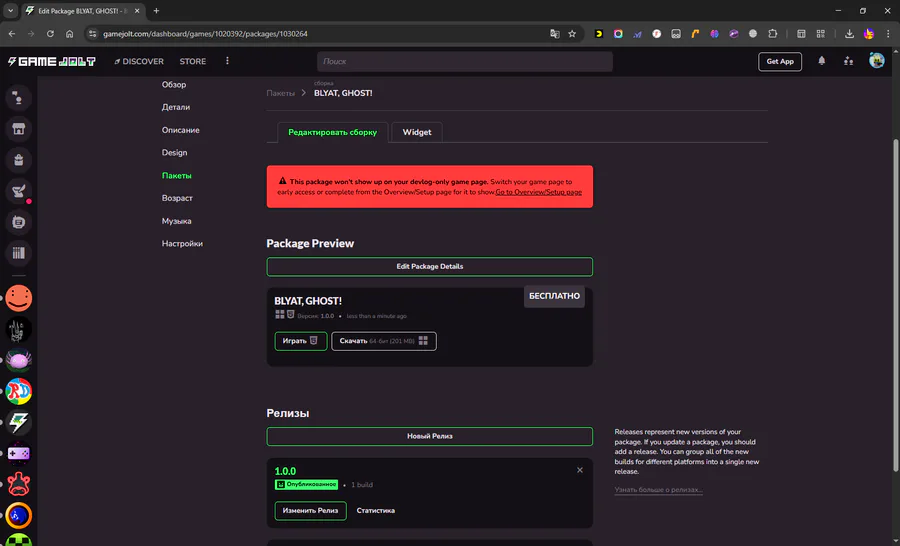The height and width of the screenshot is (546, 900).
Task: Focus the Поиск search field
Action: pyautogui.click(x=465, y=61)
